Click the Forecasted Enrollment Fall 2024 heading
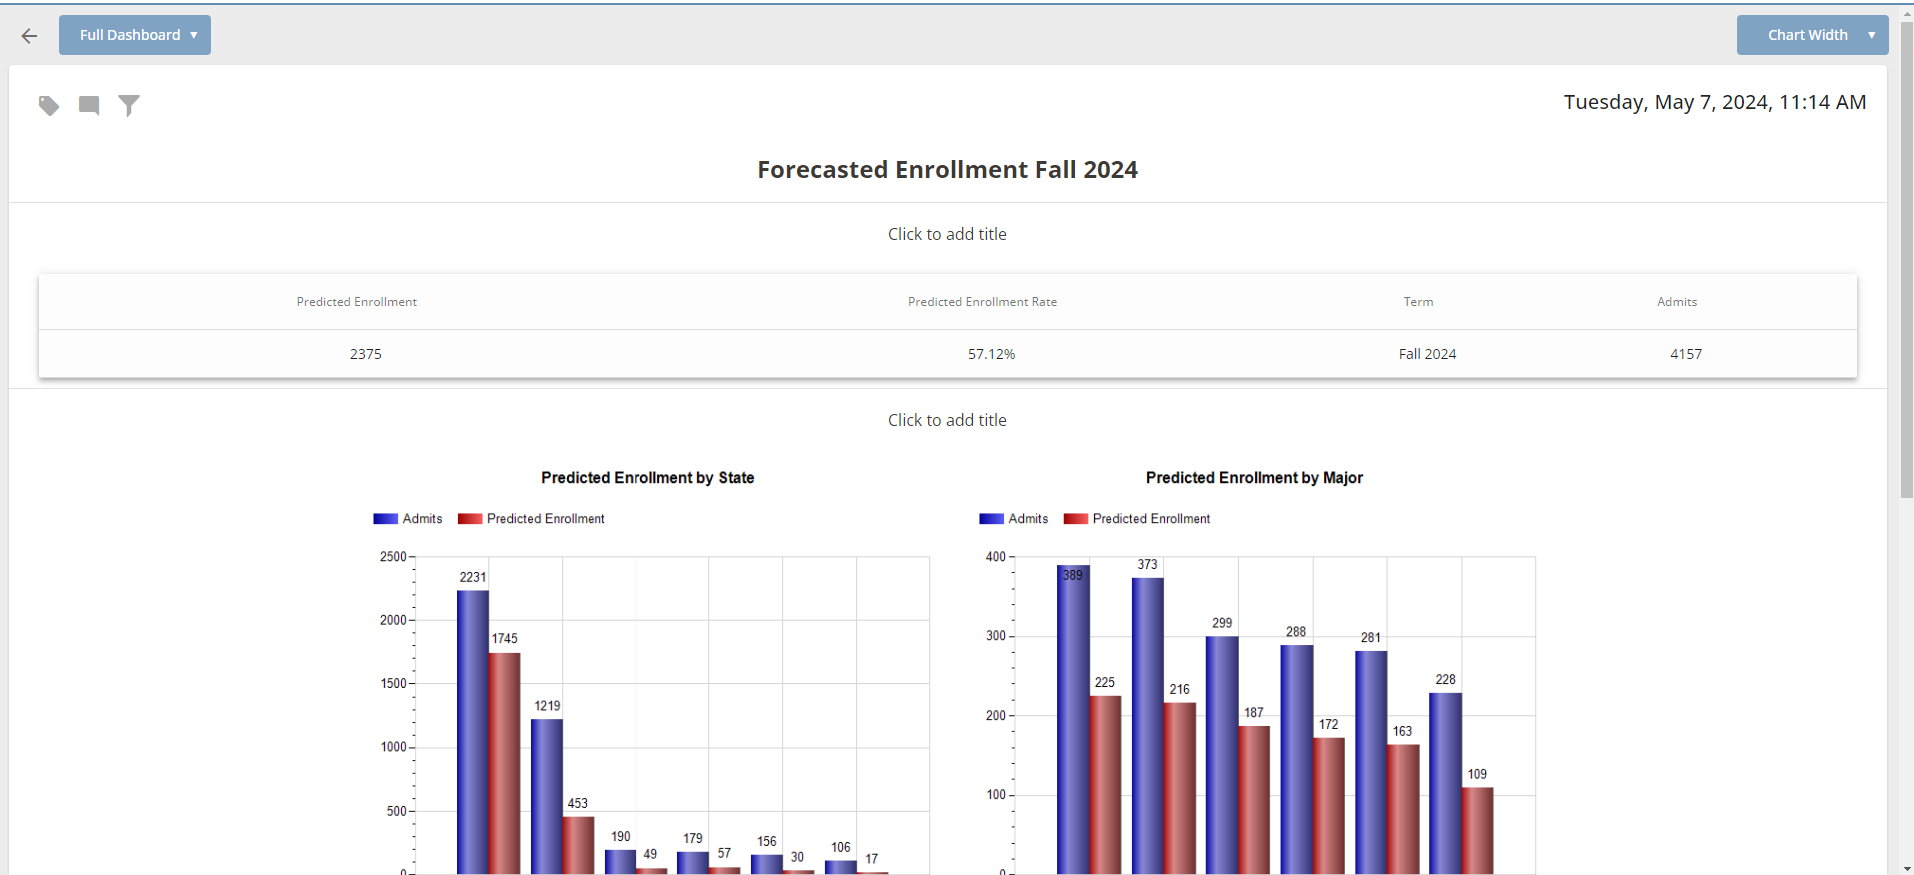Viewport: 1914px width, 875px height. tap(947, 170)
